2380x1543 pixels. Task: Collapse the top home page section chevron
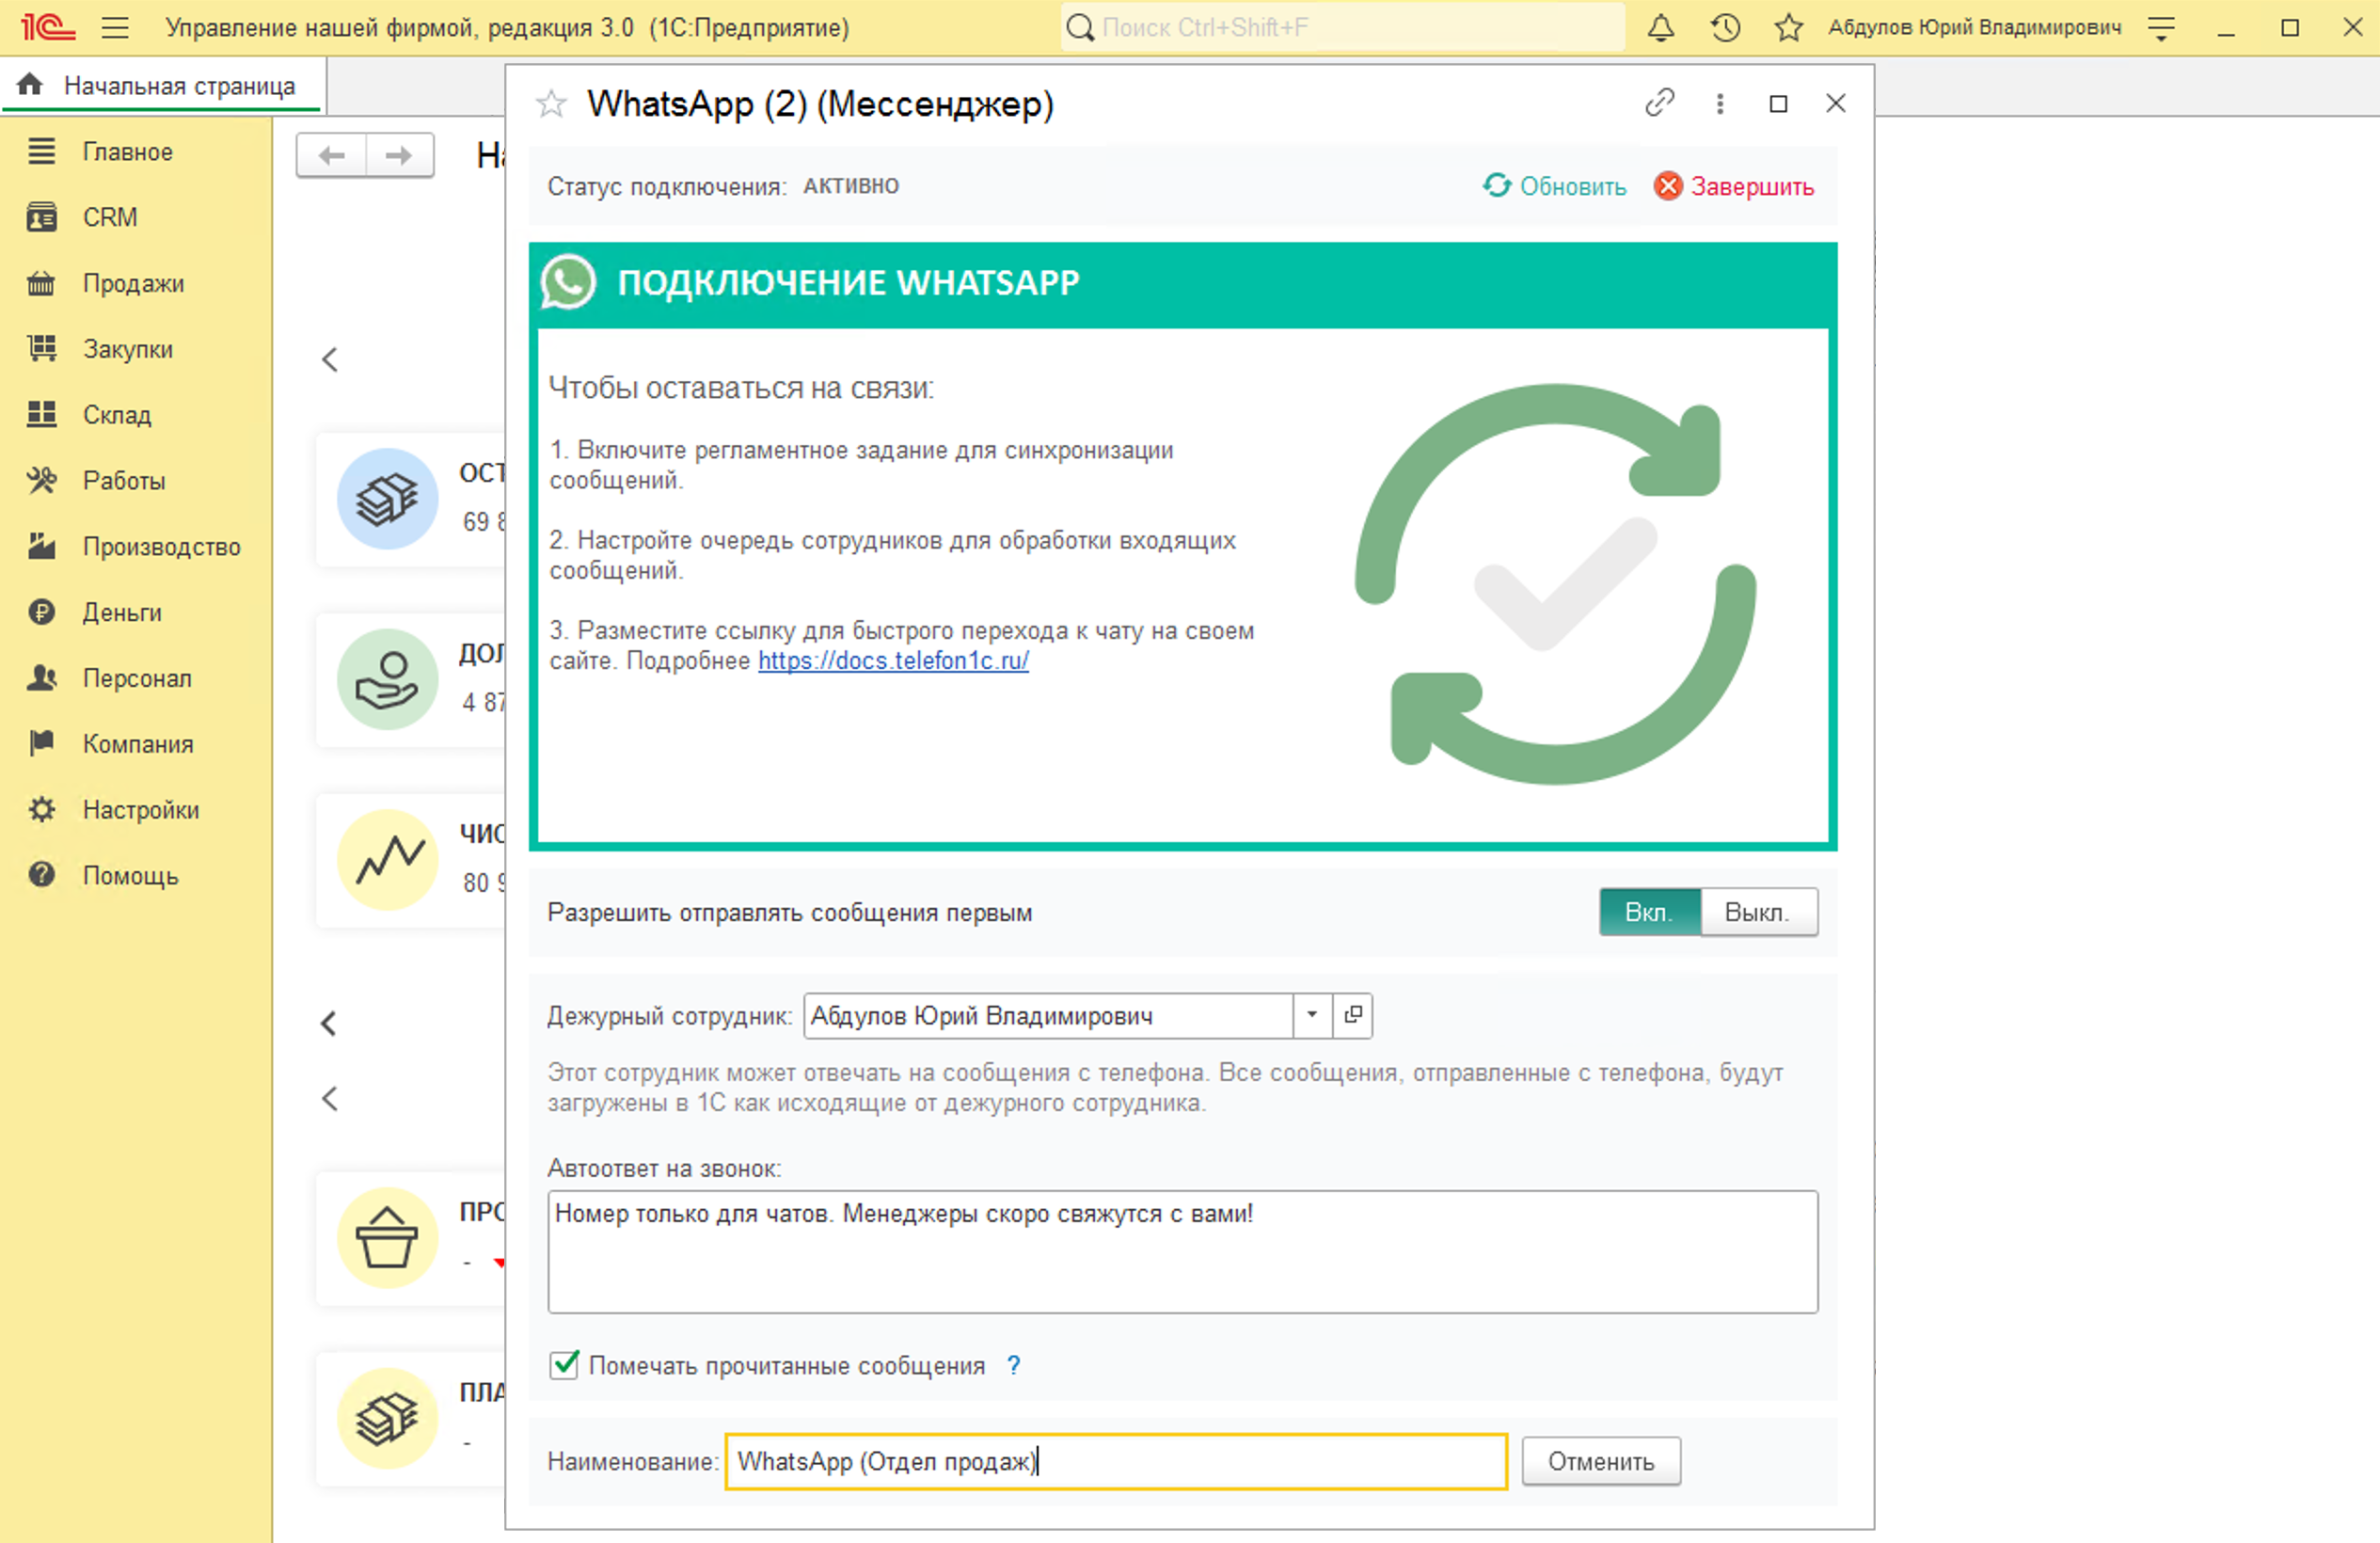coord(330,359)
